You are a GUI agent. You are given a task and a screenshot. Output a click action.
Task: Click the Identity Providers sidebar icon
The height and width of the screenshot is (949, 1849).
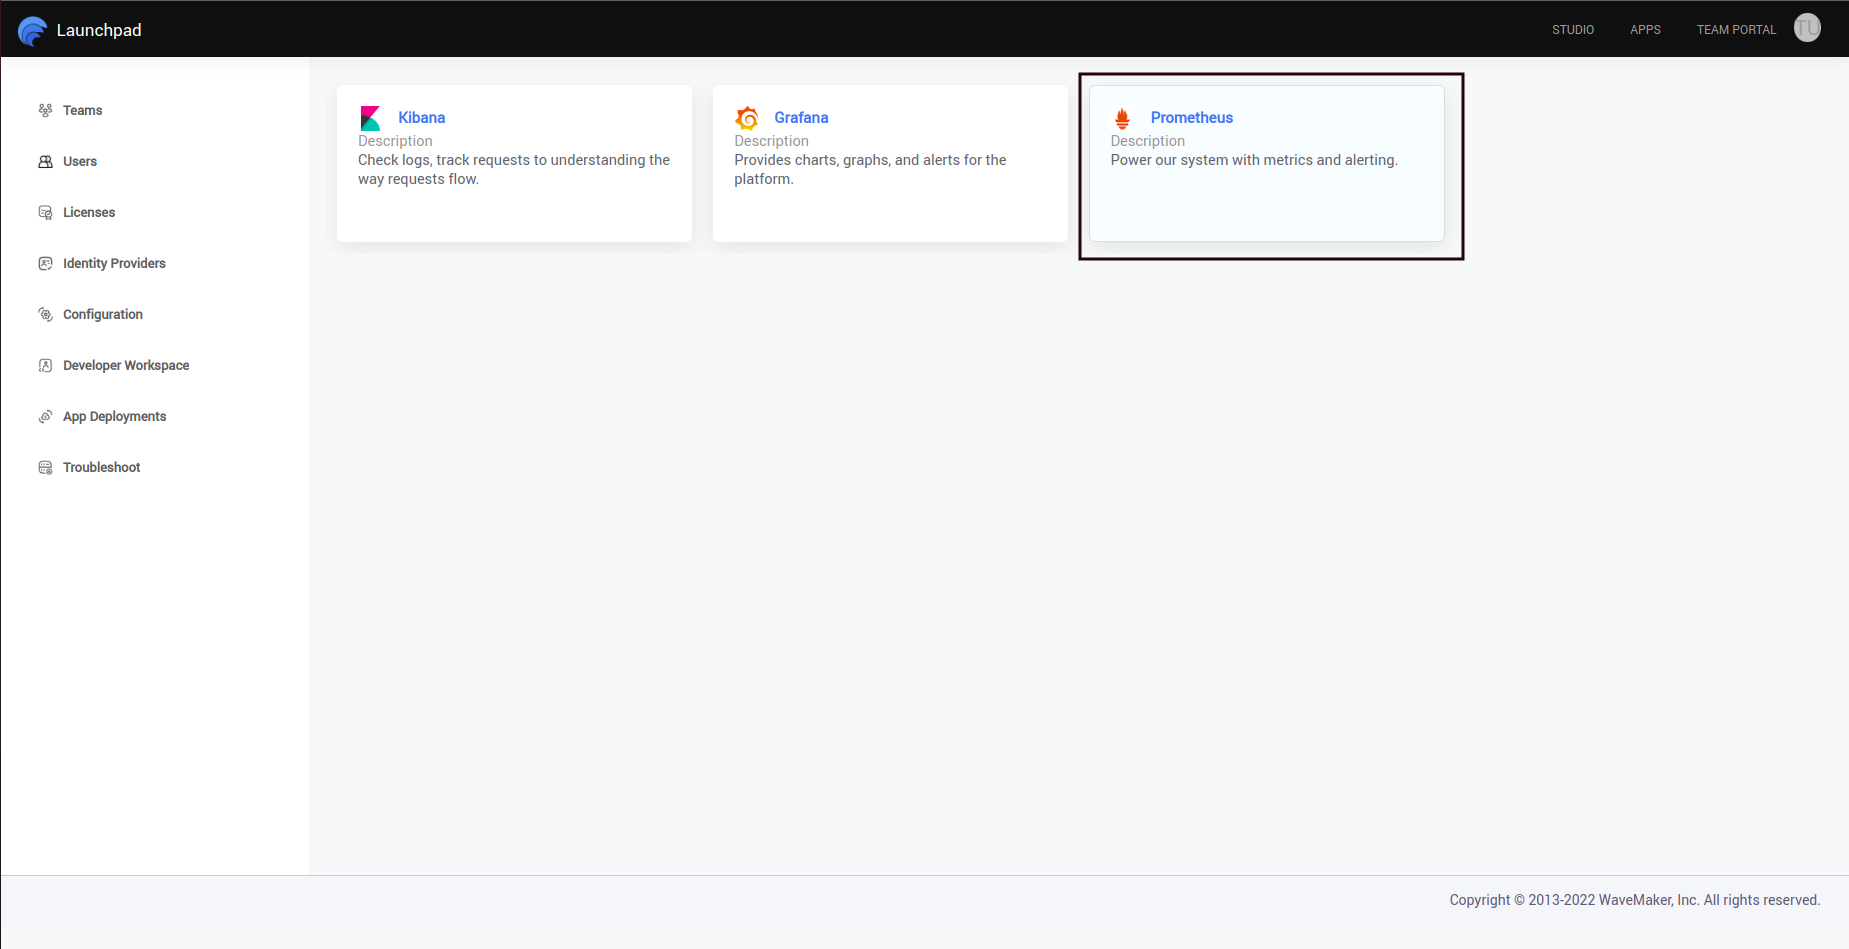(45, 263)
